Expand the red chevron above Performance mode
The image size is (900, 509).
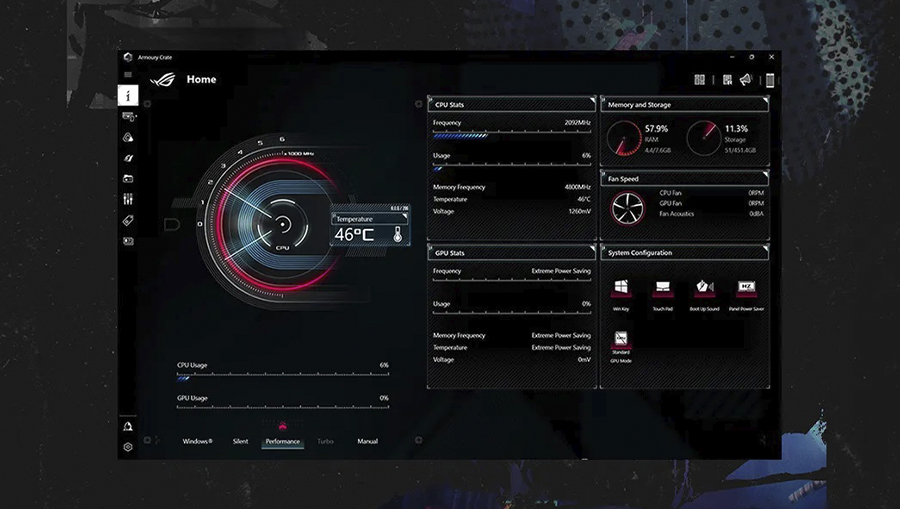[x=282, y=428]
